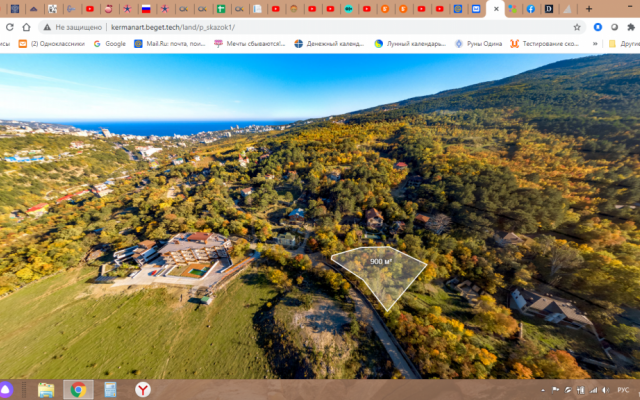Viewport: 640px width, 400px height.
Task: Open the Денежный календарь bookmark
Action: [329, 44]
